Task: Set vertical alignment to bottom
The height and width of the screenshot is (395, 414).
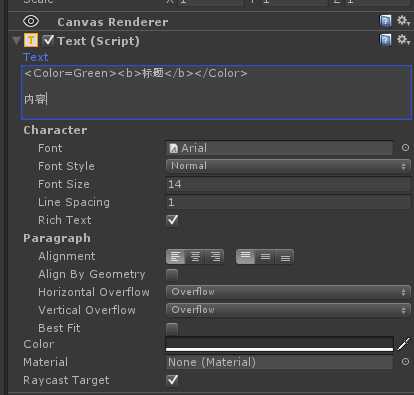Action: (285, 257)
